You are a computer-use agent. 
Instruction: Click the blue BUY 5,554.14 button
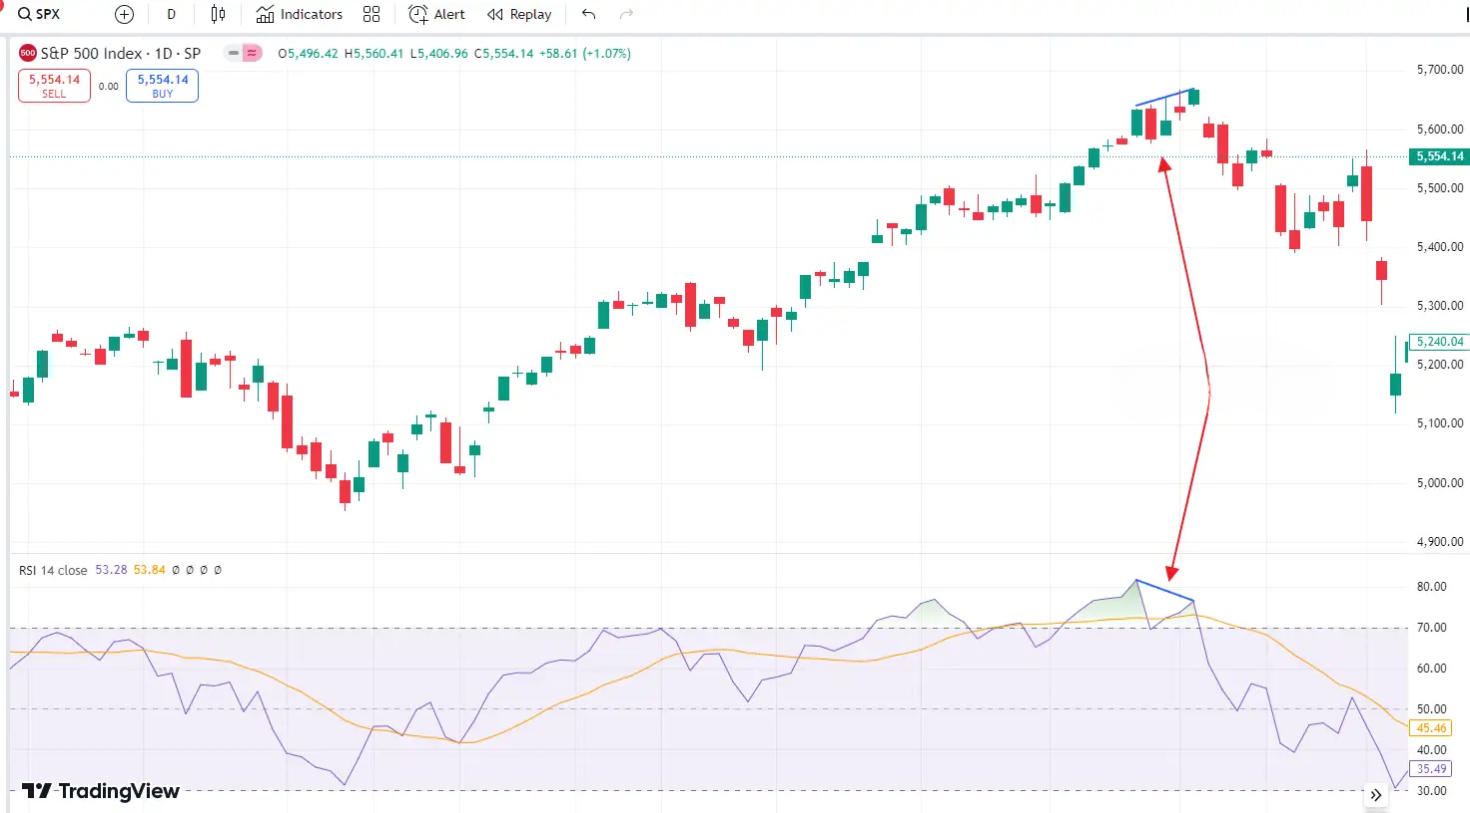click(x=162, y=86)
